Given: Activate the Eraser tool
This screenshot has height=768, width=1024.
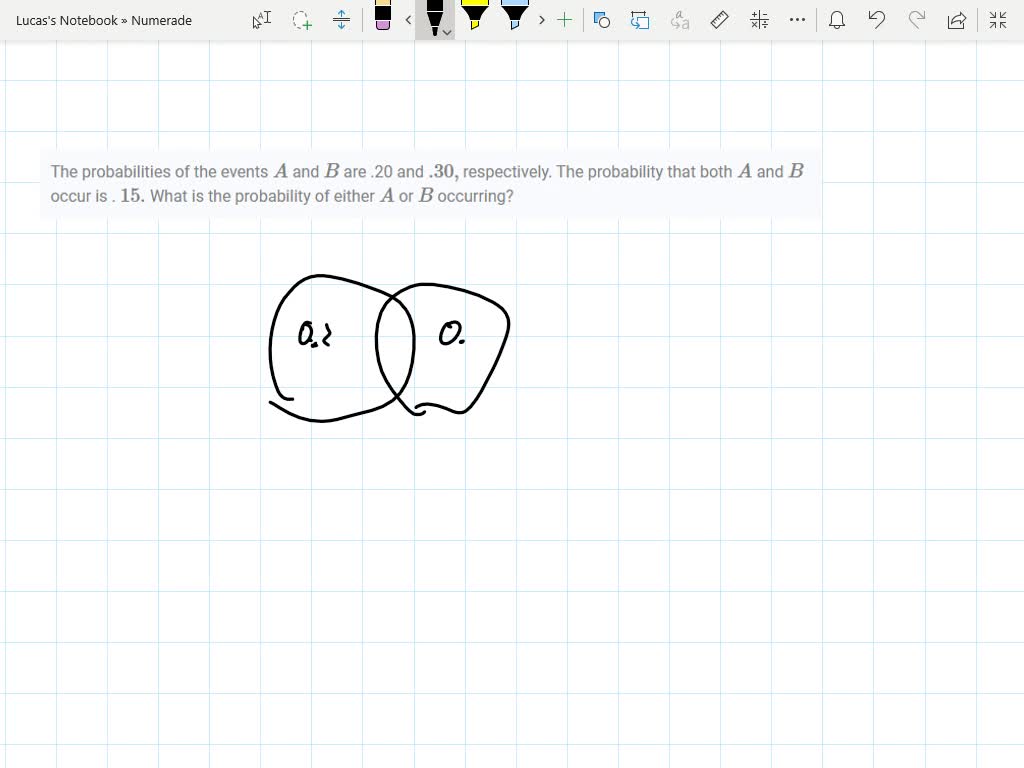Looking at the screenshot, I should 384,20.
